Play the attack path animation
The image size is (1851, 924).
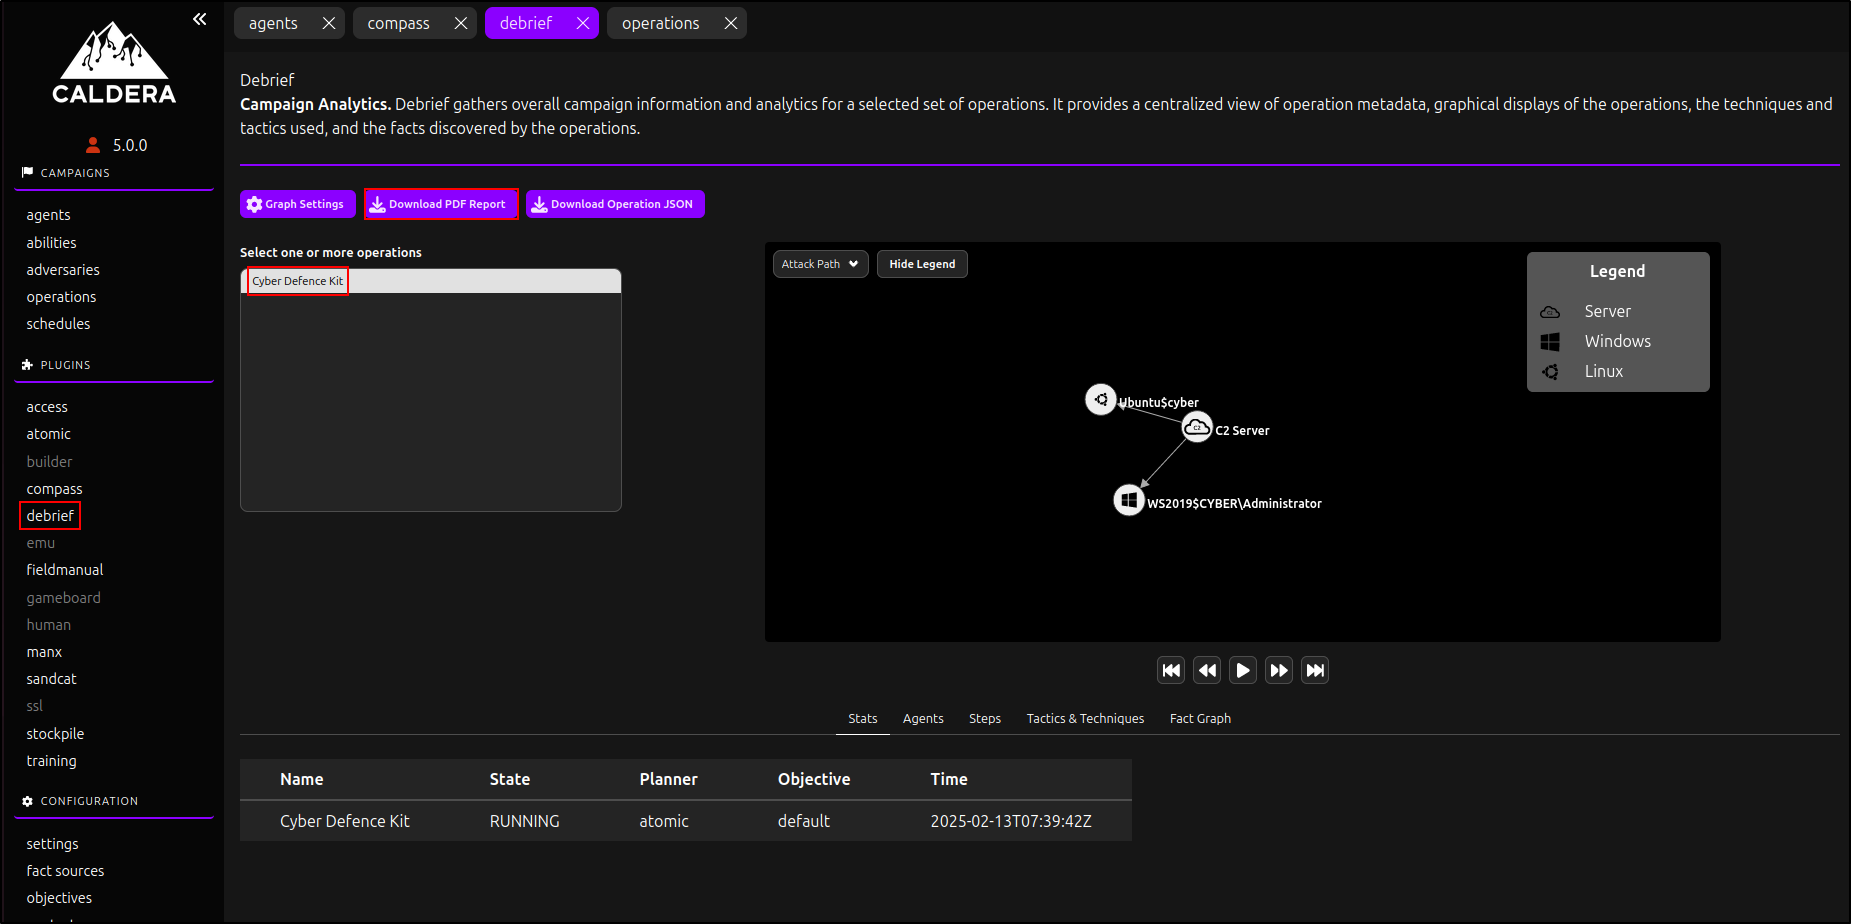1243,670
